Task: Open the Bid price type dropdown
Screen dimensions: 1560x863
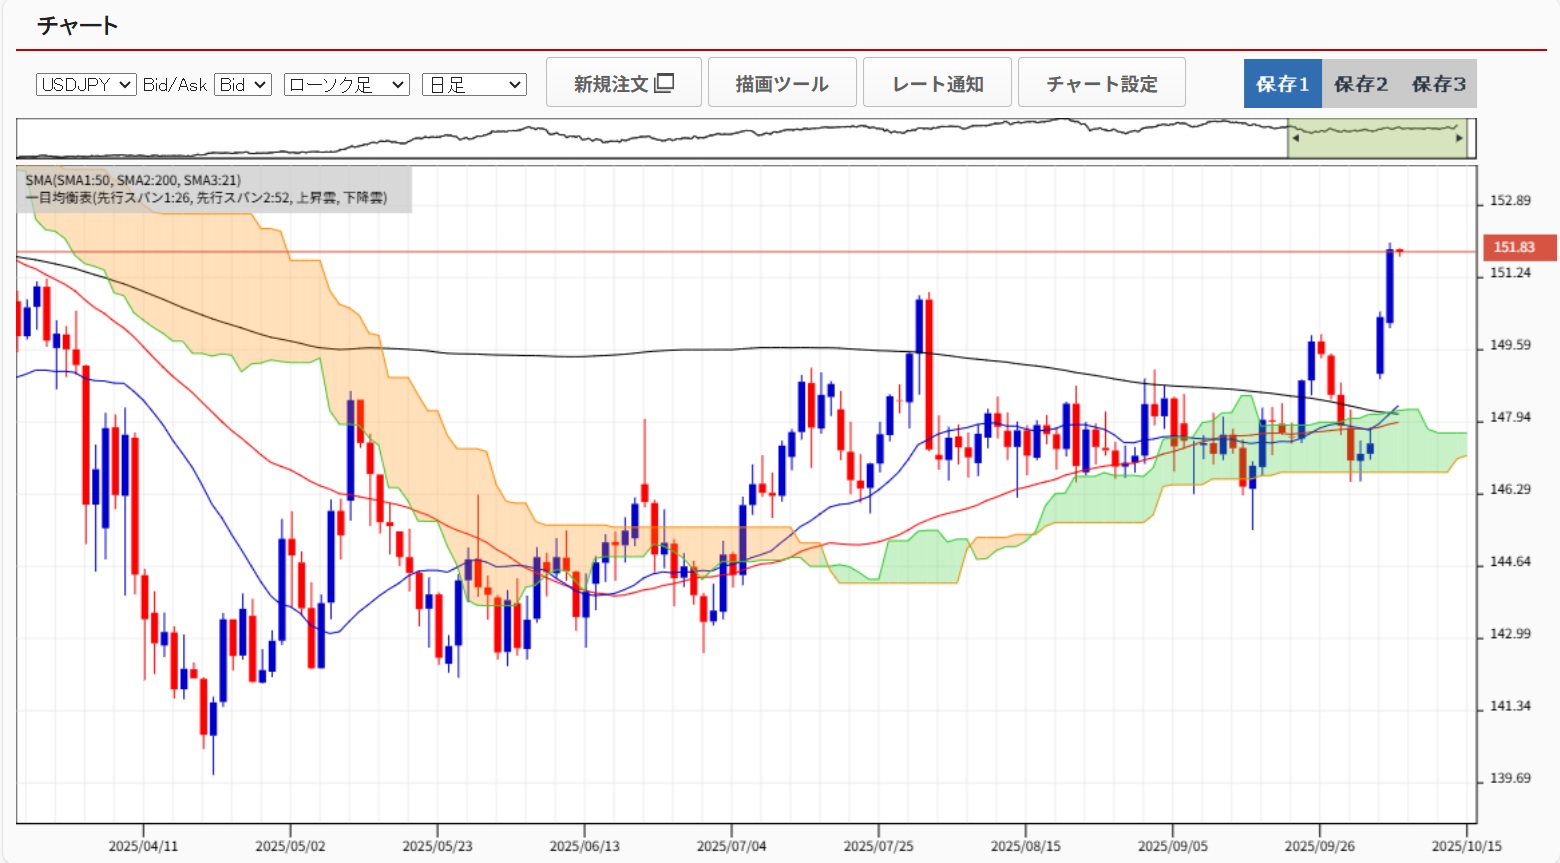Action: coord(244,85)
